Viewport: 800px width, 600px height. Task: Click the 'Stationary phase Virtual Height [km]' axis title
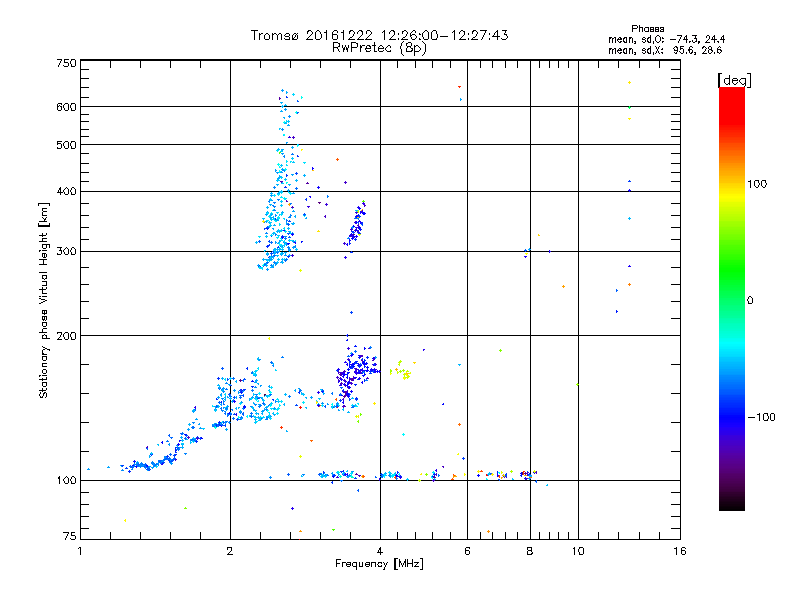[43, 300]
